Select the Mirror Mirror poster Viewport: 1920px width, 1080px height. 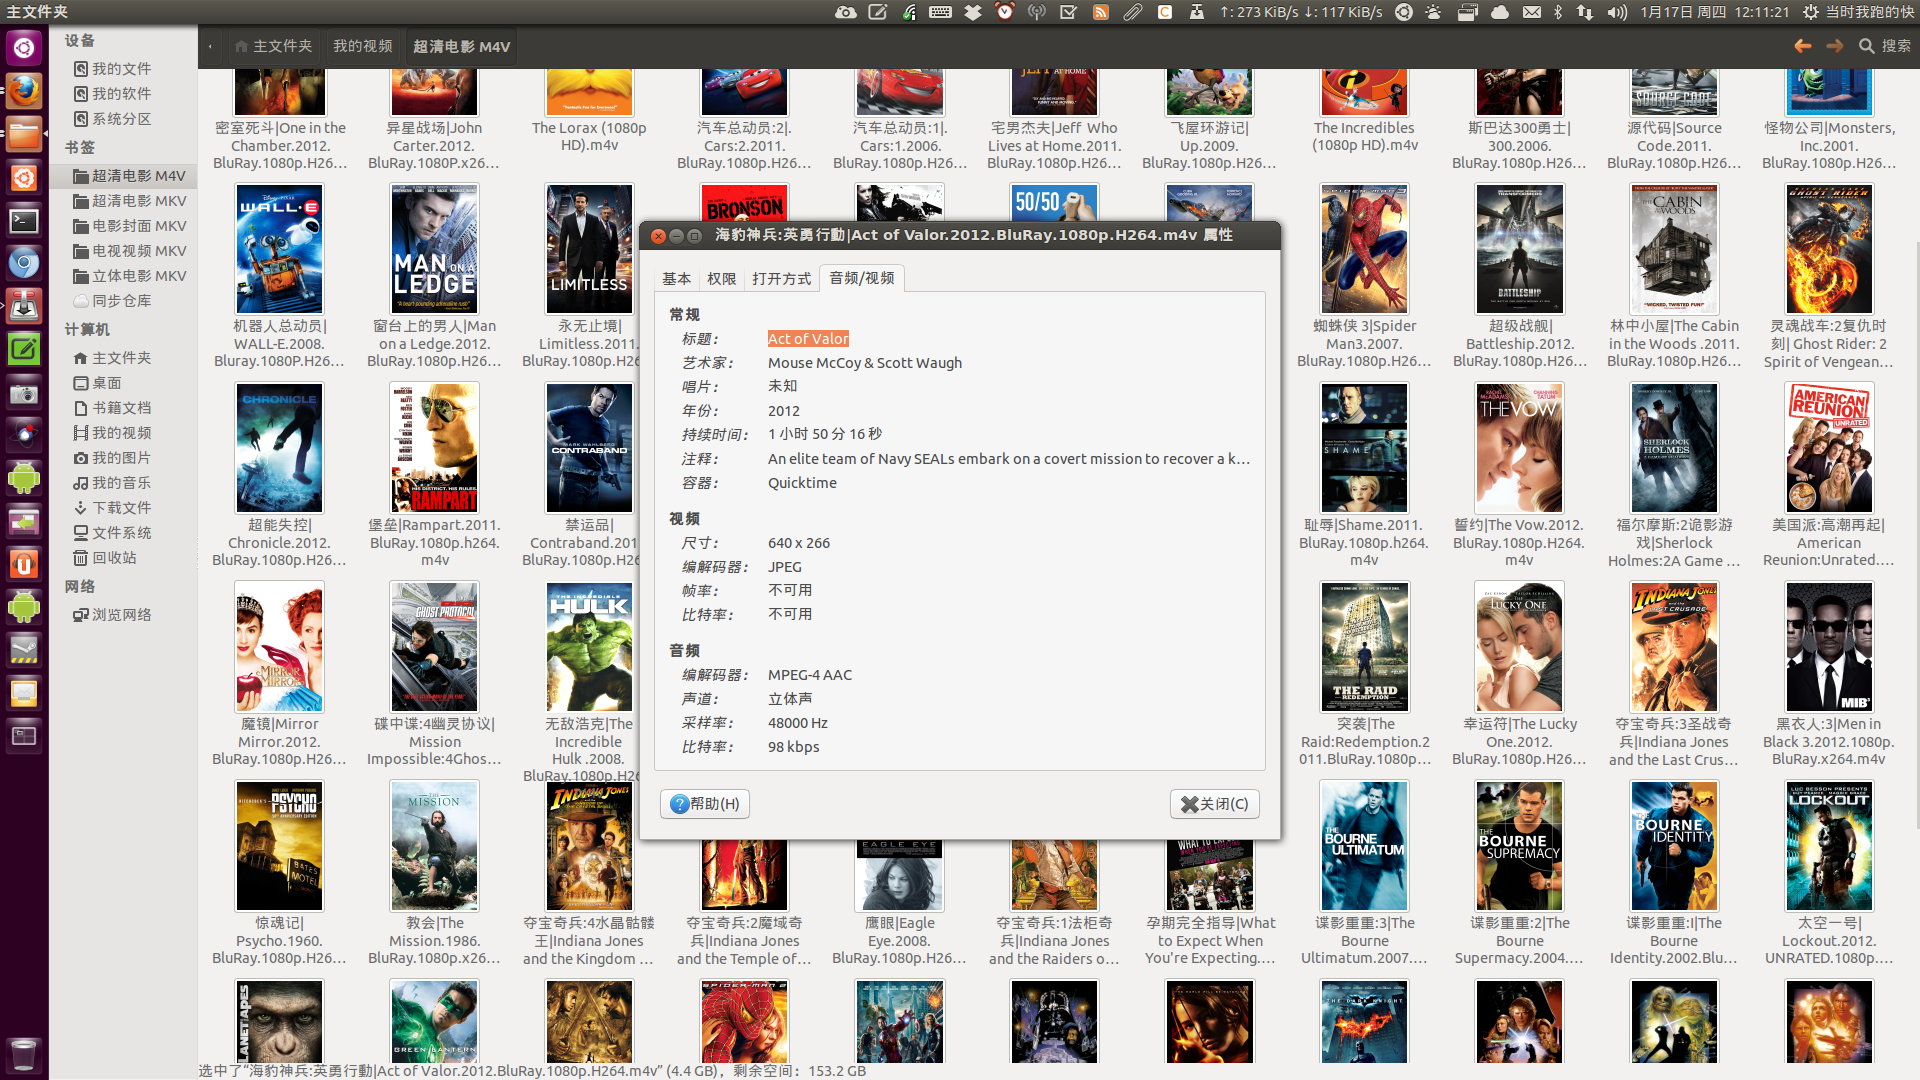coord(279,647)
